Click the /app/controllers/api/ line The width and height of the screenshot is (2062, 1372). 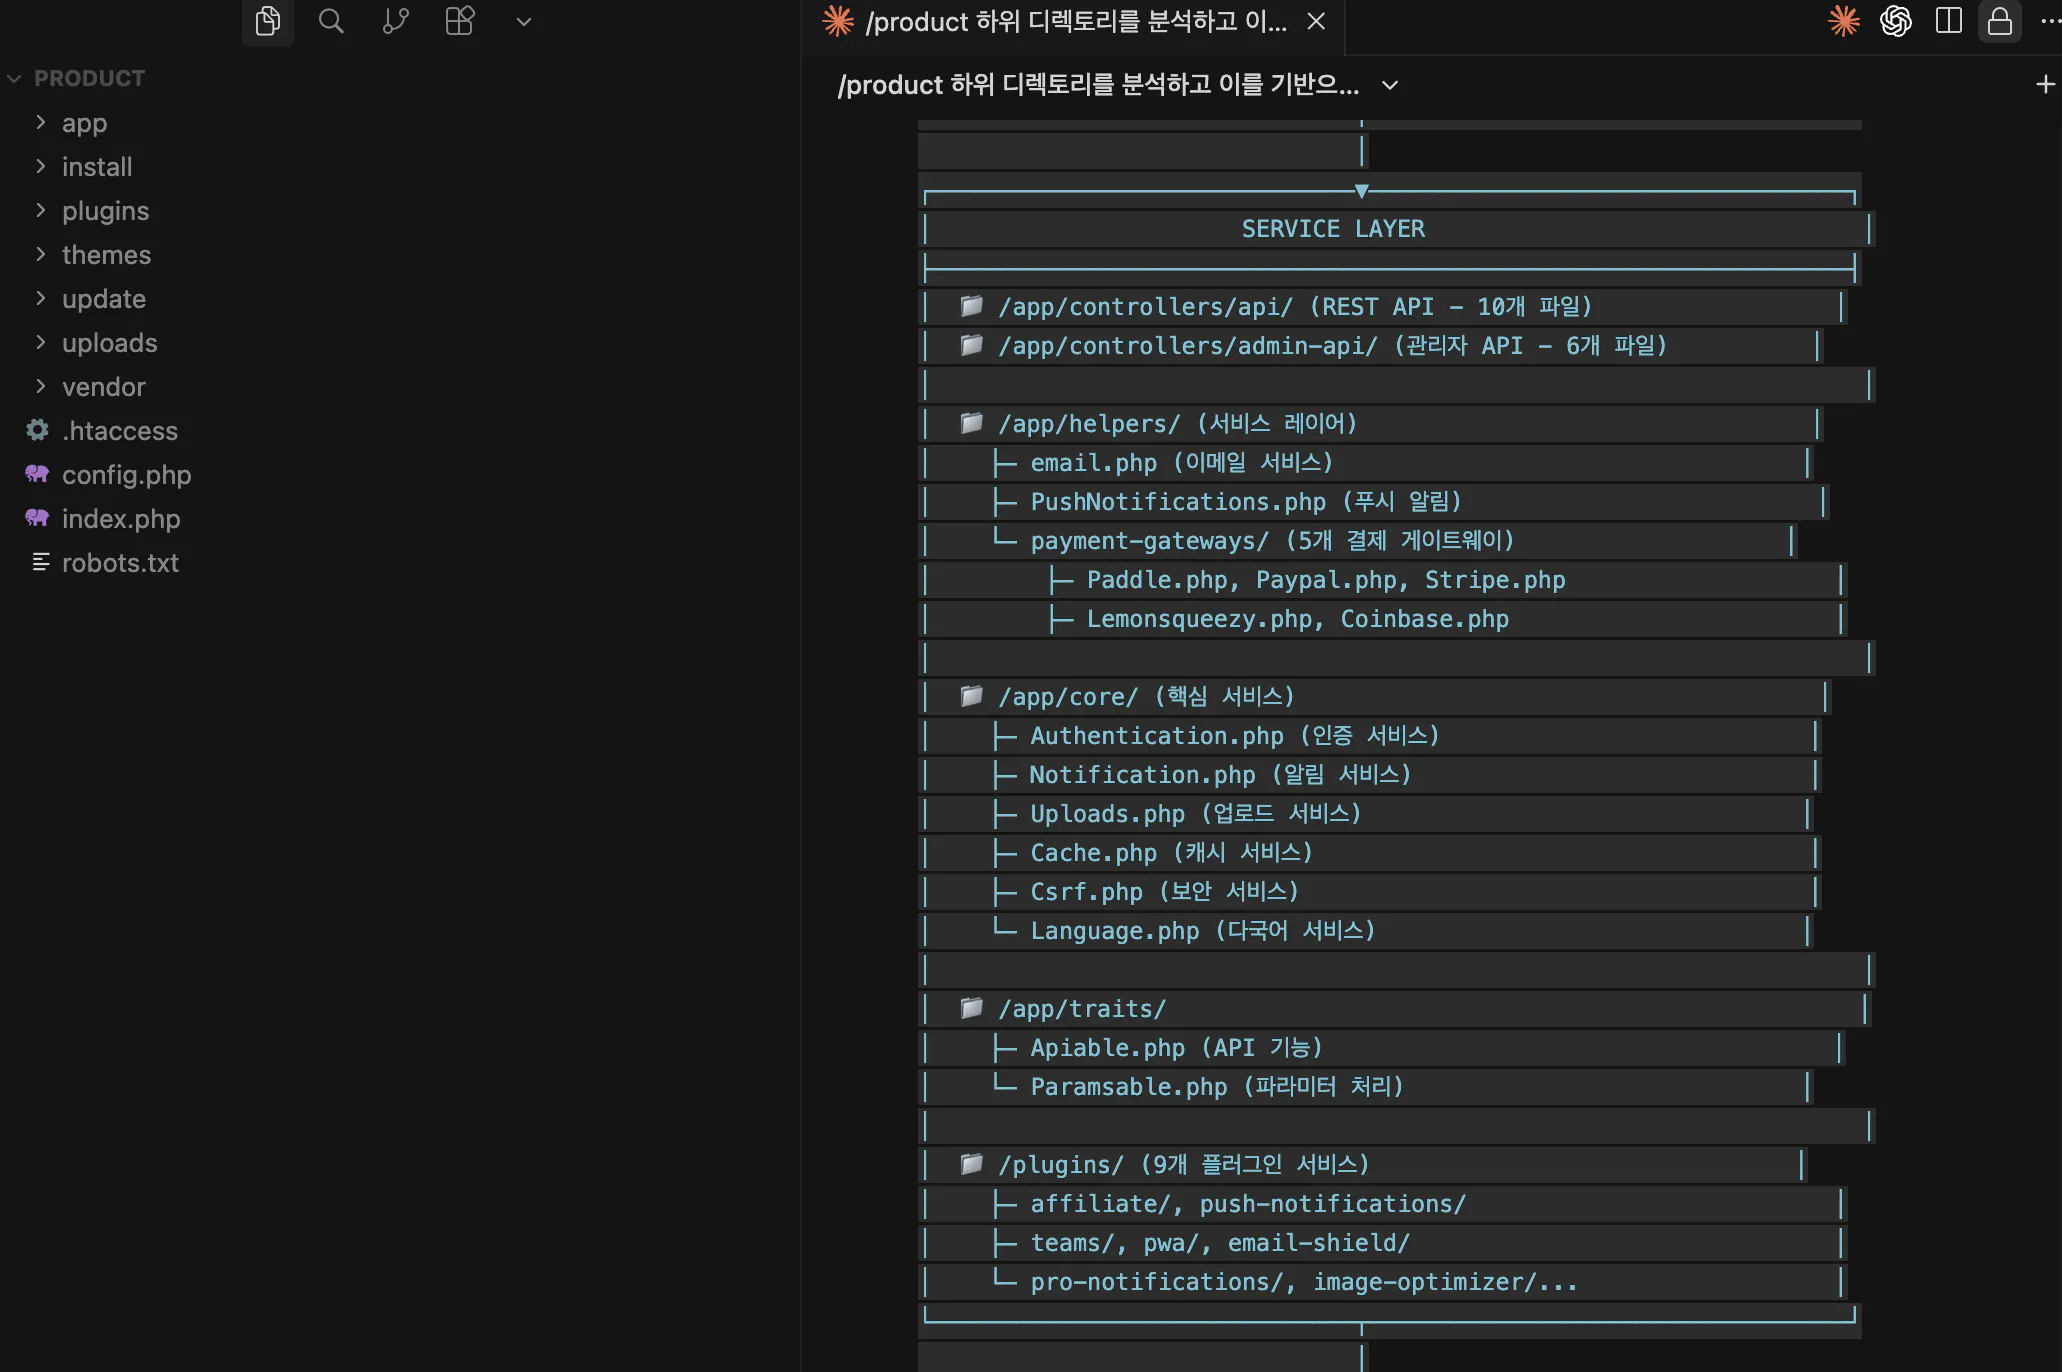coord(1295,307)
